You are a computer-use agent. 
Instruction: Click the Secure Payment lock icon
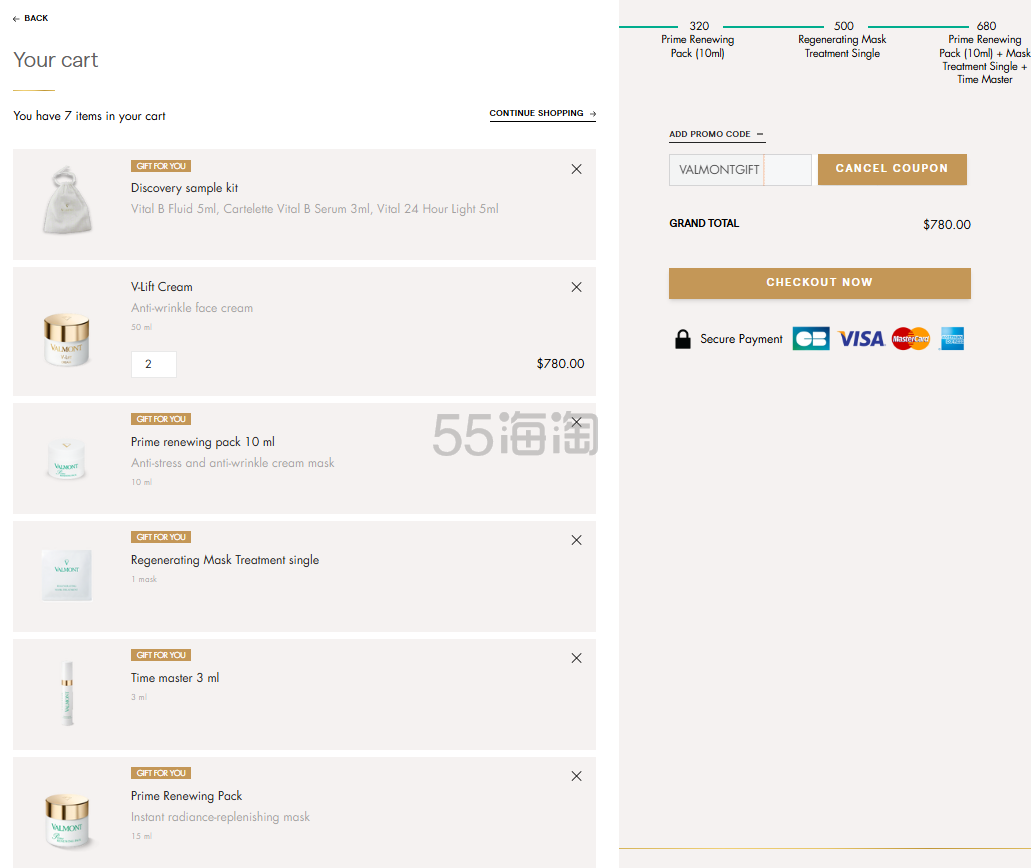pos(683,339)
